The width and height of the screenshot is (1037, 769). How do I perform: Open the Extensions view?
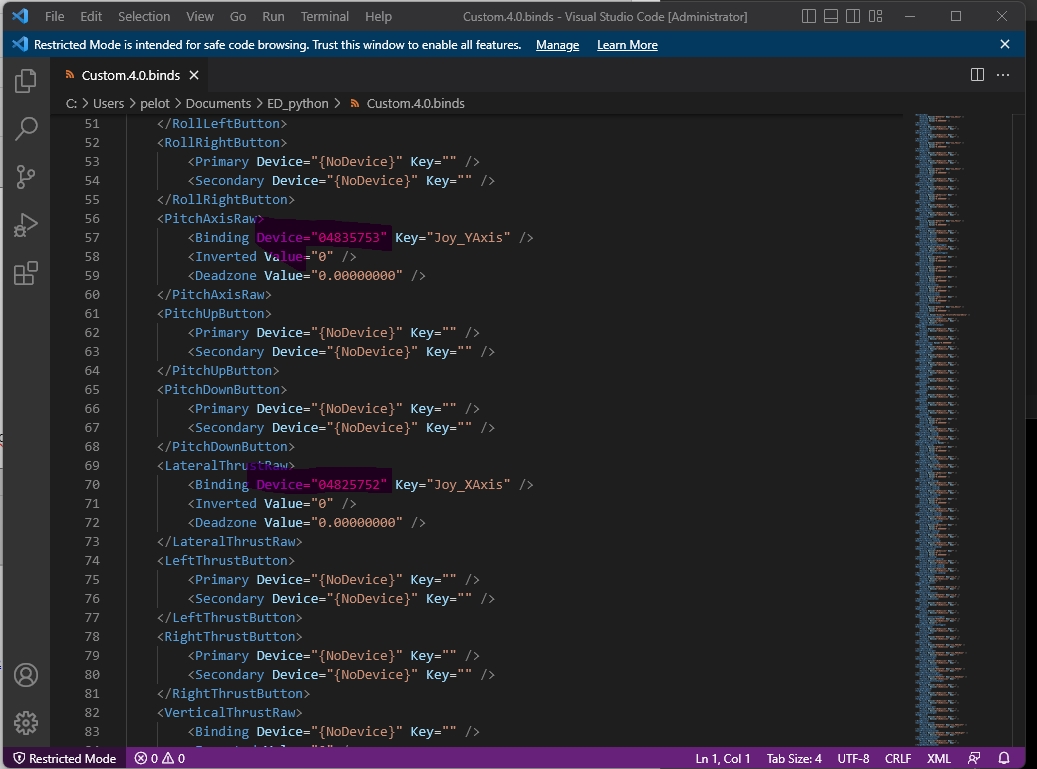26,273
